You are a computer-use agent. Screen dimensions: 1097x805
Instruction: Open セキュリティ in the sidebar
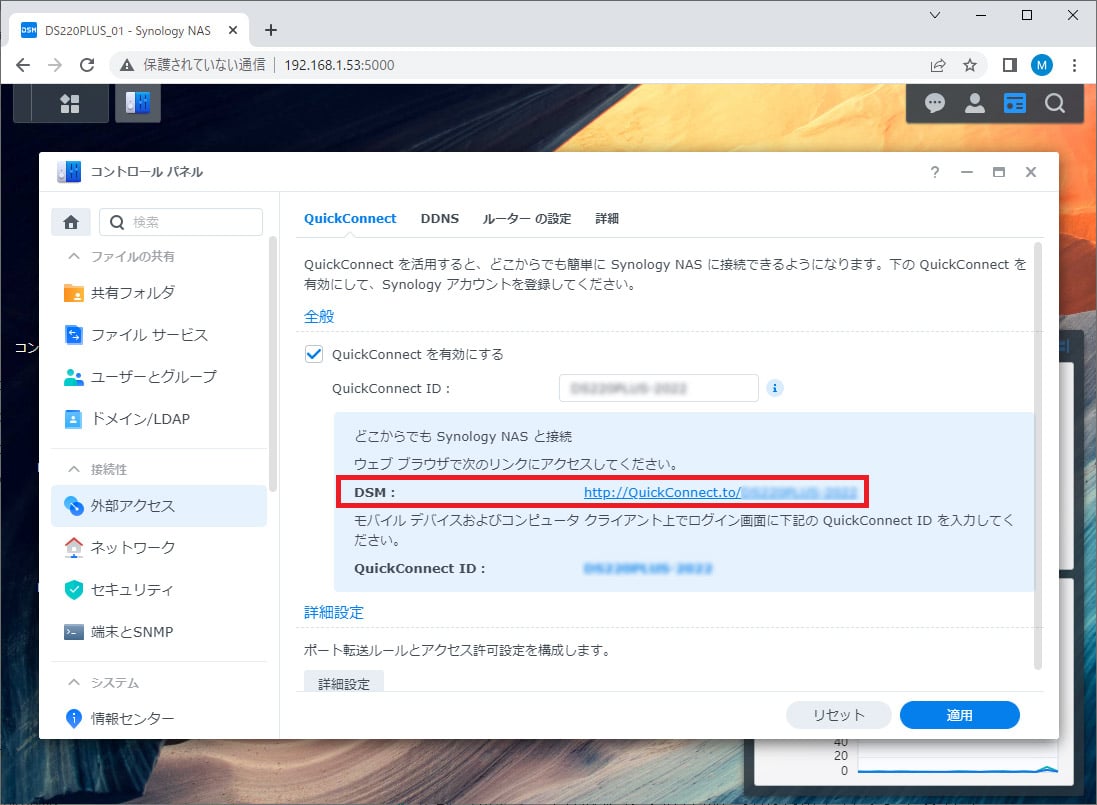159,590
